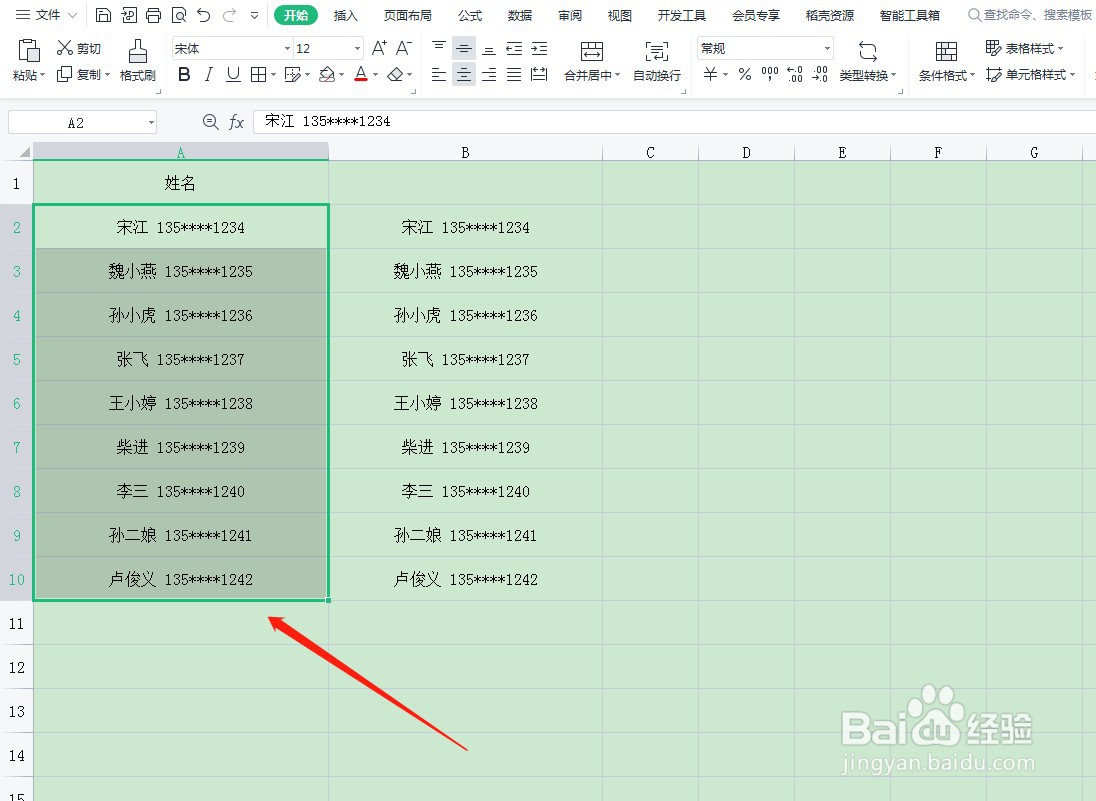Click the Copy (复制) button
Viewport: 1096px width, 801px height.
pos(82,74)
